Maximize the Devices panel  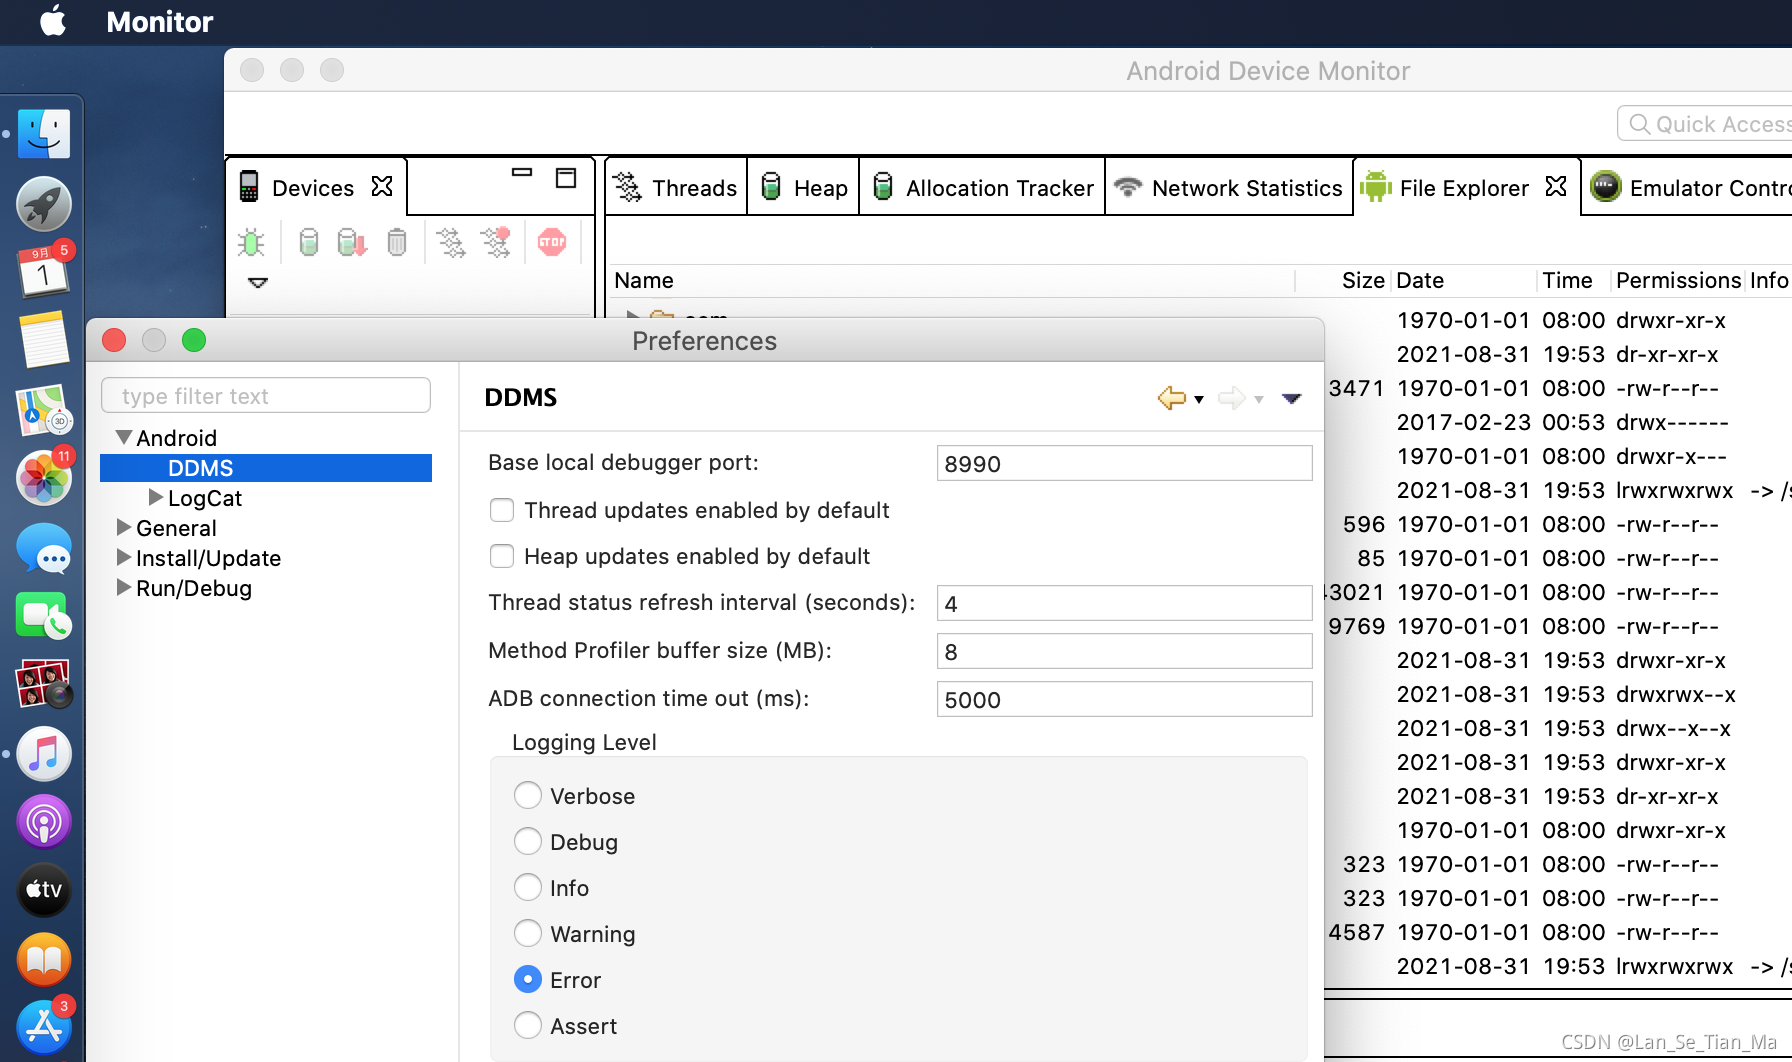[566, 178]
